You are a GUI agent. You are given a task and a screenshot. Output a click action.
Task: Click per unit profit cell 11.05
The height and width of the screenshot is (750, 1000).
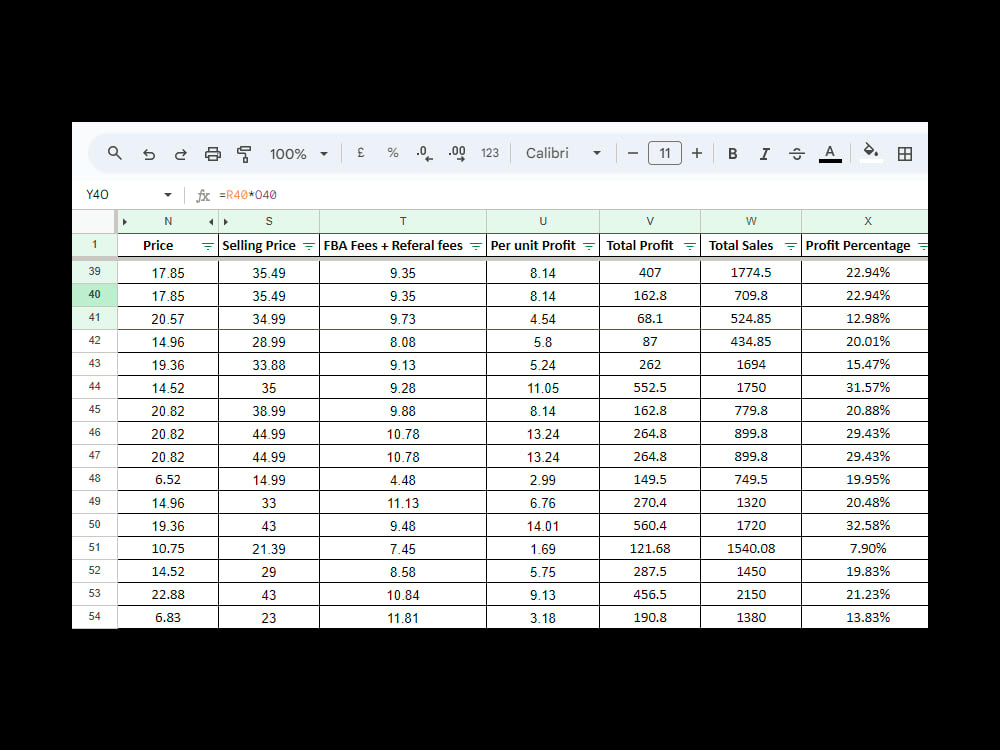click(543, 388)
